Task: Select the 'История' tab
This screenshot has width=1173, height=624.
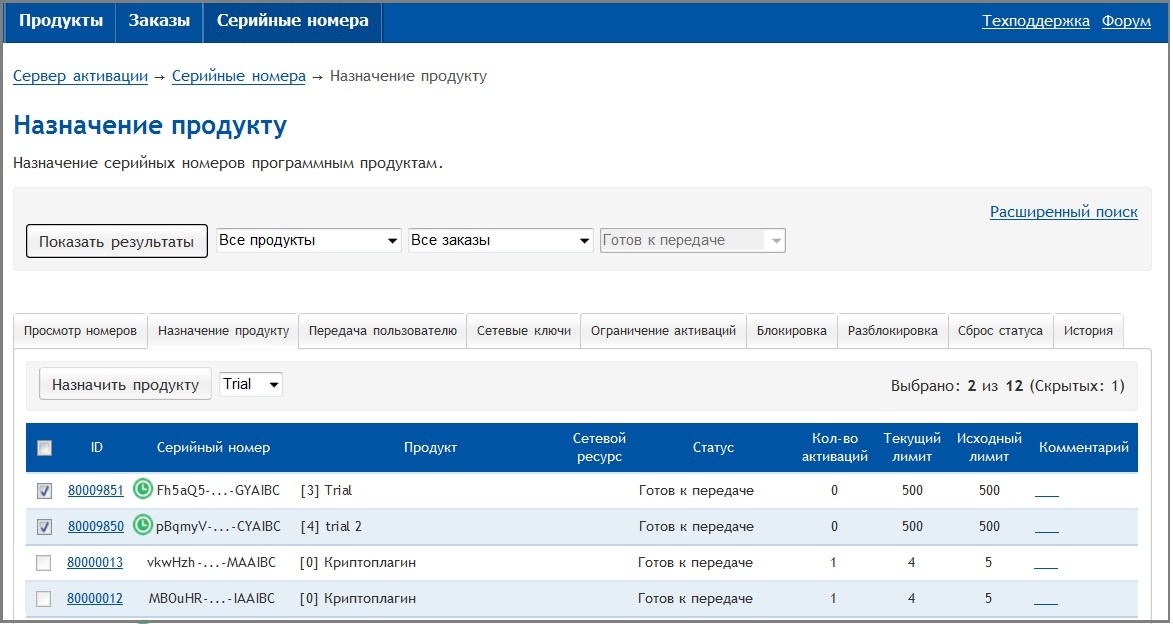Action: (1088, 331)
